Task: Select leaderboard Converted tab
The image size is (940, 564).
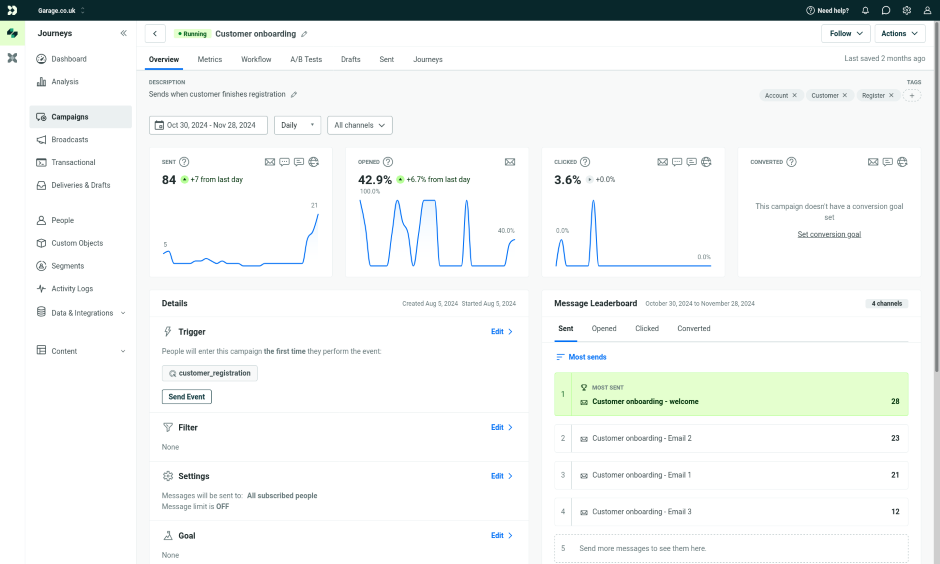Action: 694,328
